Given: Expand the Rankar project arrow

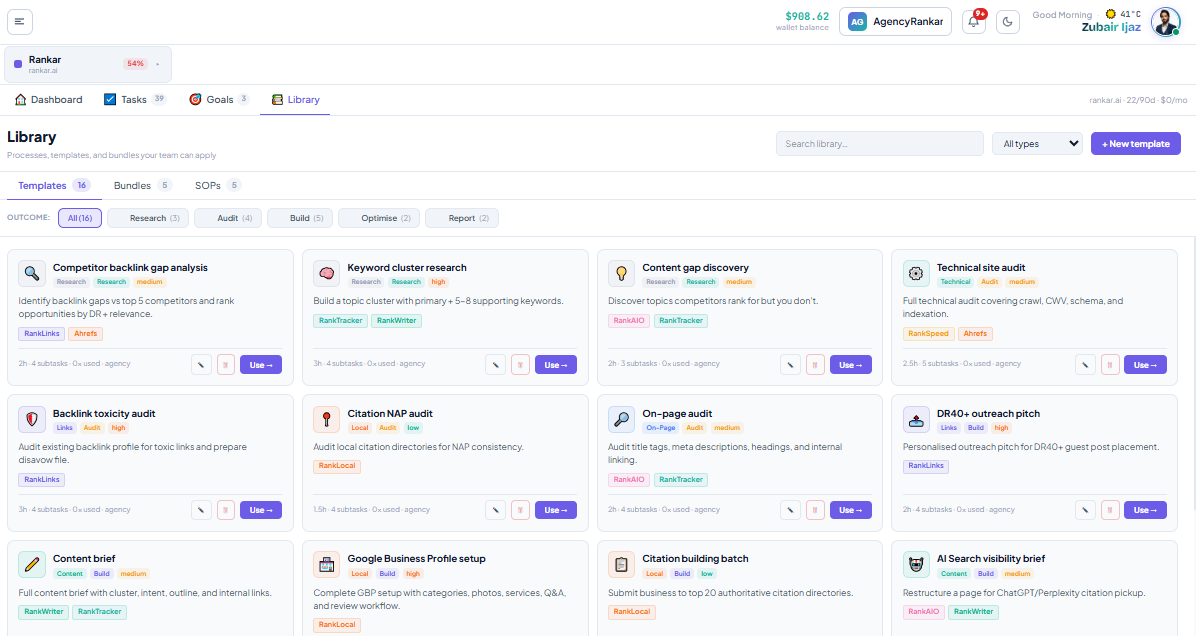Looking at the screenshot, I should click(x=158, y=64).
